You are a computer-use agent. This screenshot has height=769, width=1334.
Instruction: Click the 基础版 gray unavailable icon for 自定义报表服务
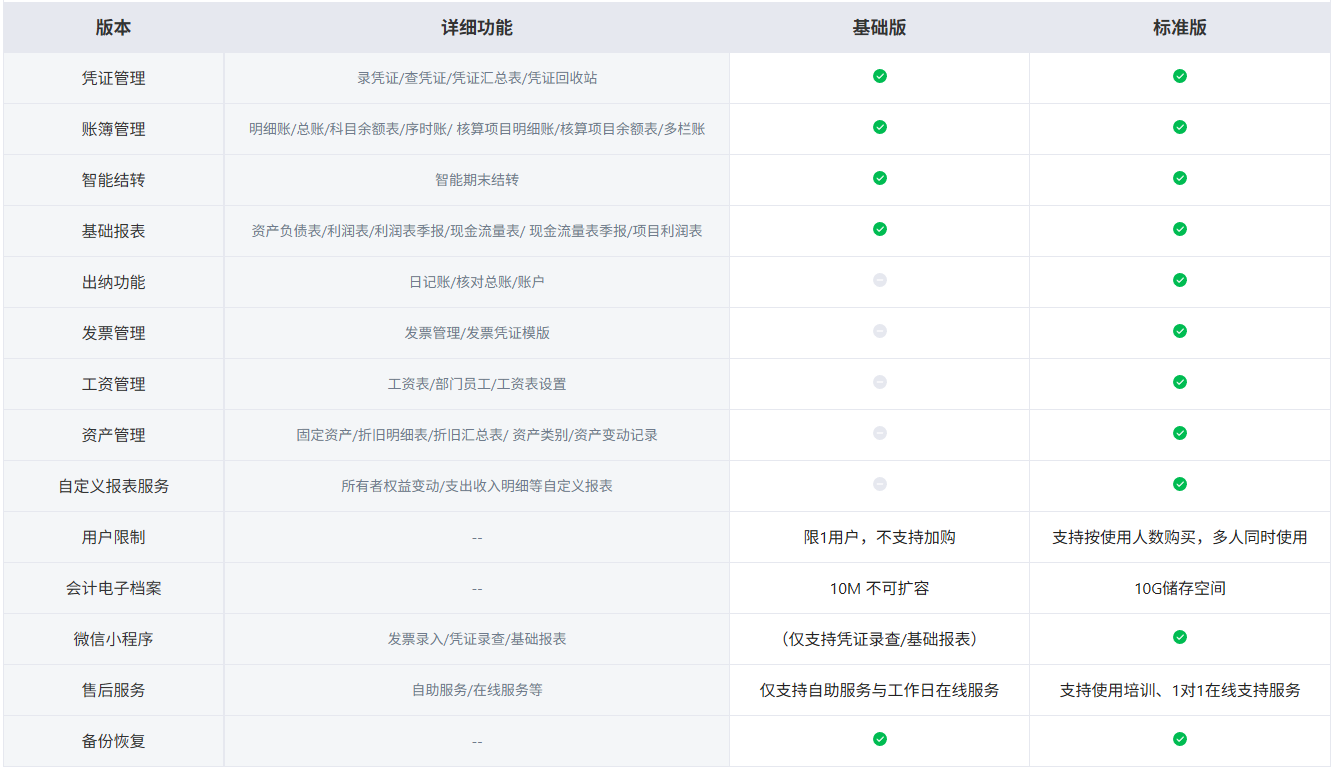coord(879,484)
